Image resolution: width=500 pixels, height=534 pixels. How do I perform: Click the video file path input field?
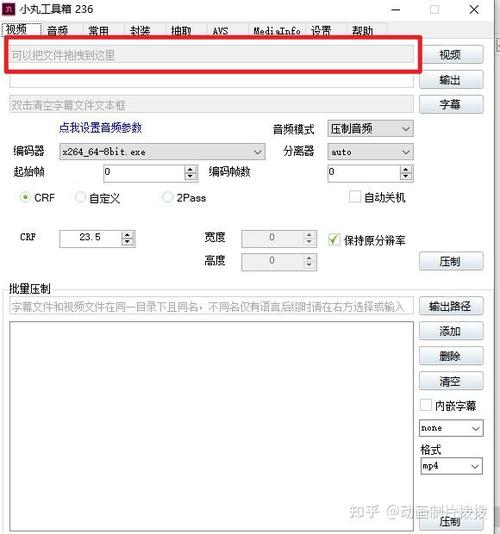[x=211, y=55]
